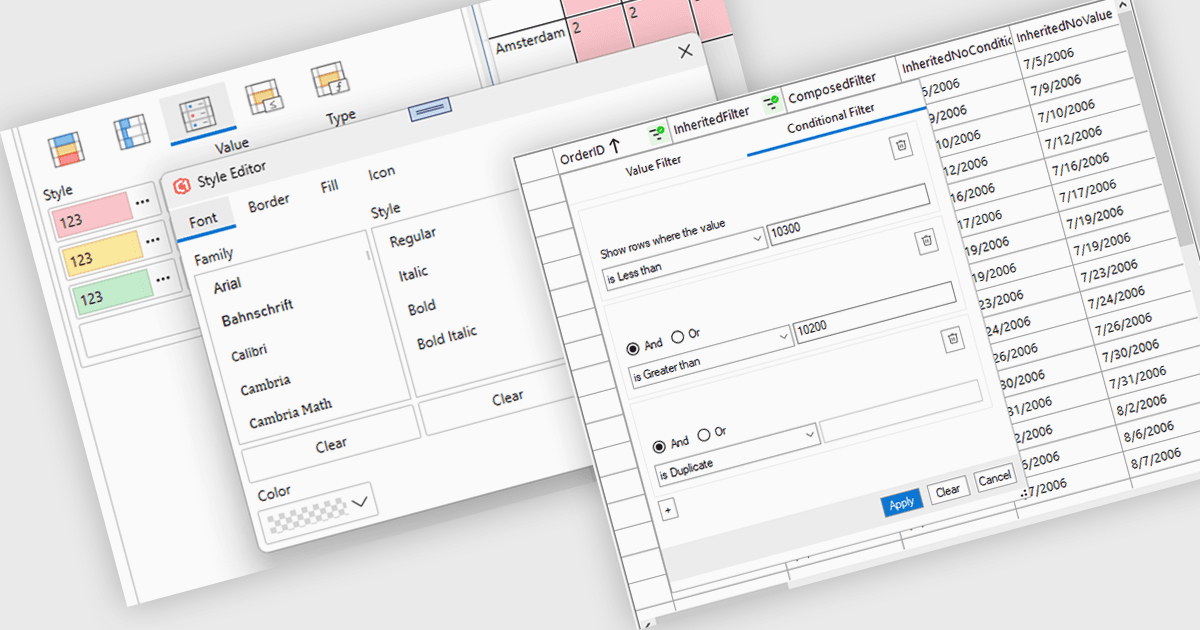The width and height of the screenshot is (1200, 630).
Task: Open ellipsis menu next to pink 123 style
Action: click(143, 204)
